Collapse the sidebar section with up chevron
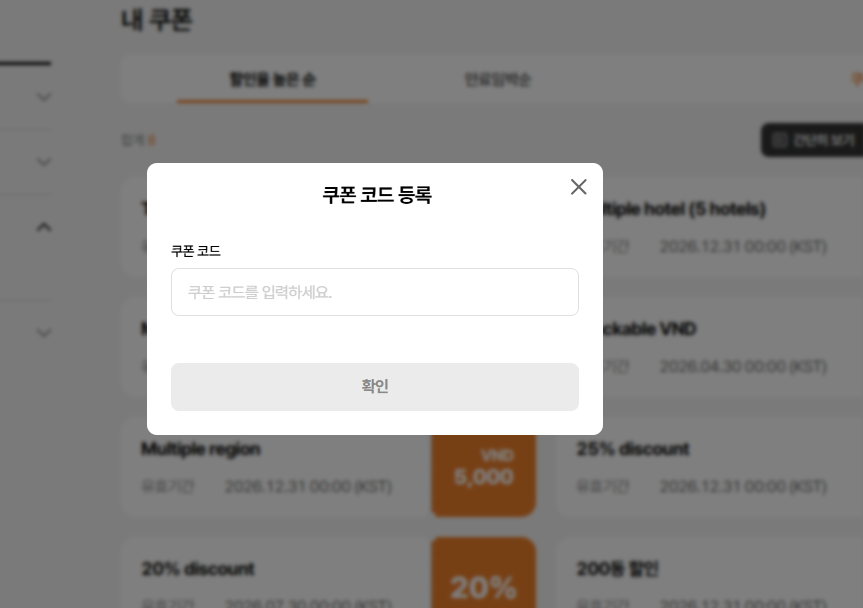This screenshot has width=863, height=608. tap(43, 227)
